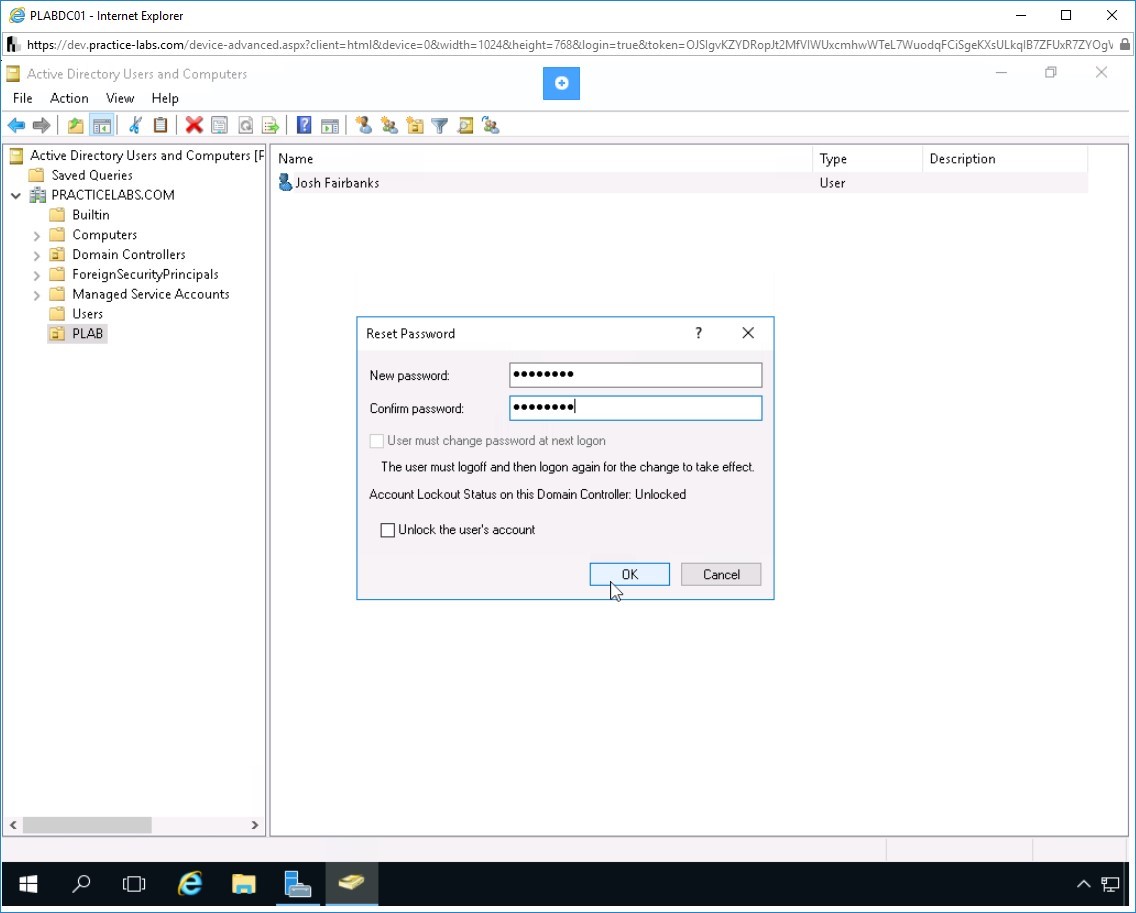The image size is (1136, 913).
Task: Check Unlock the user's account
Action: pos(388,530)
